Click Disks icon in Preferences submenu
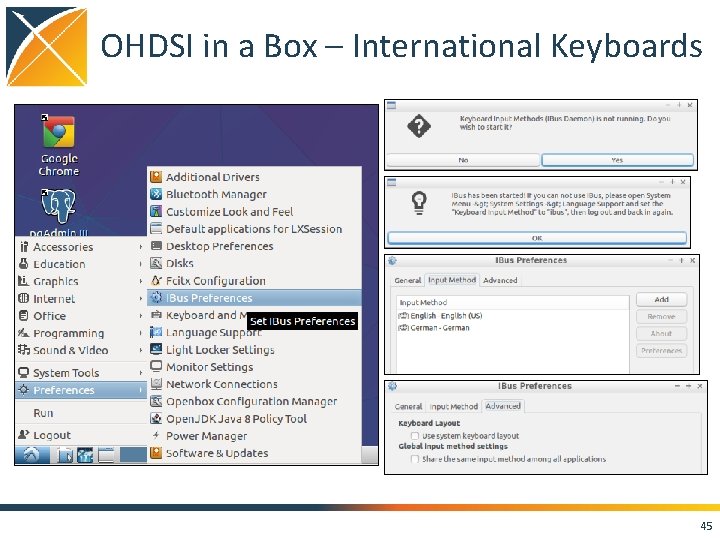This screenshot has width=720, height=540. [156, 263]
